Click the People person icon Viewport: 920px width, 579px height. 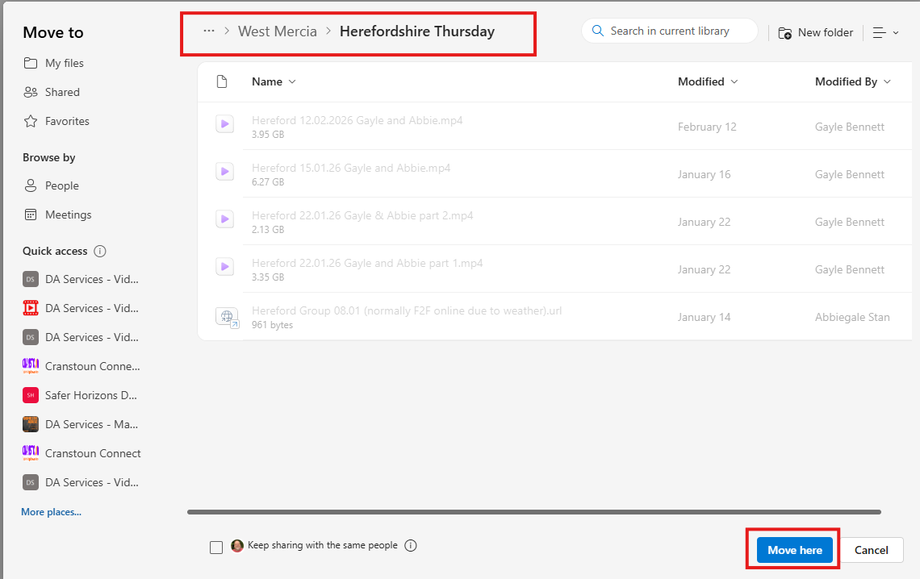31,185
